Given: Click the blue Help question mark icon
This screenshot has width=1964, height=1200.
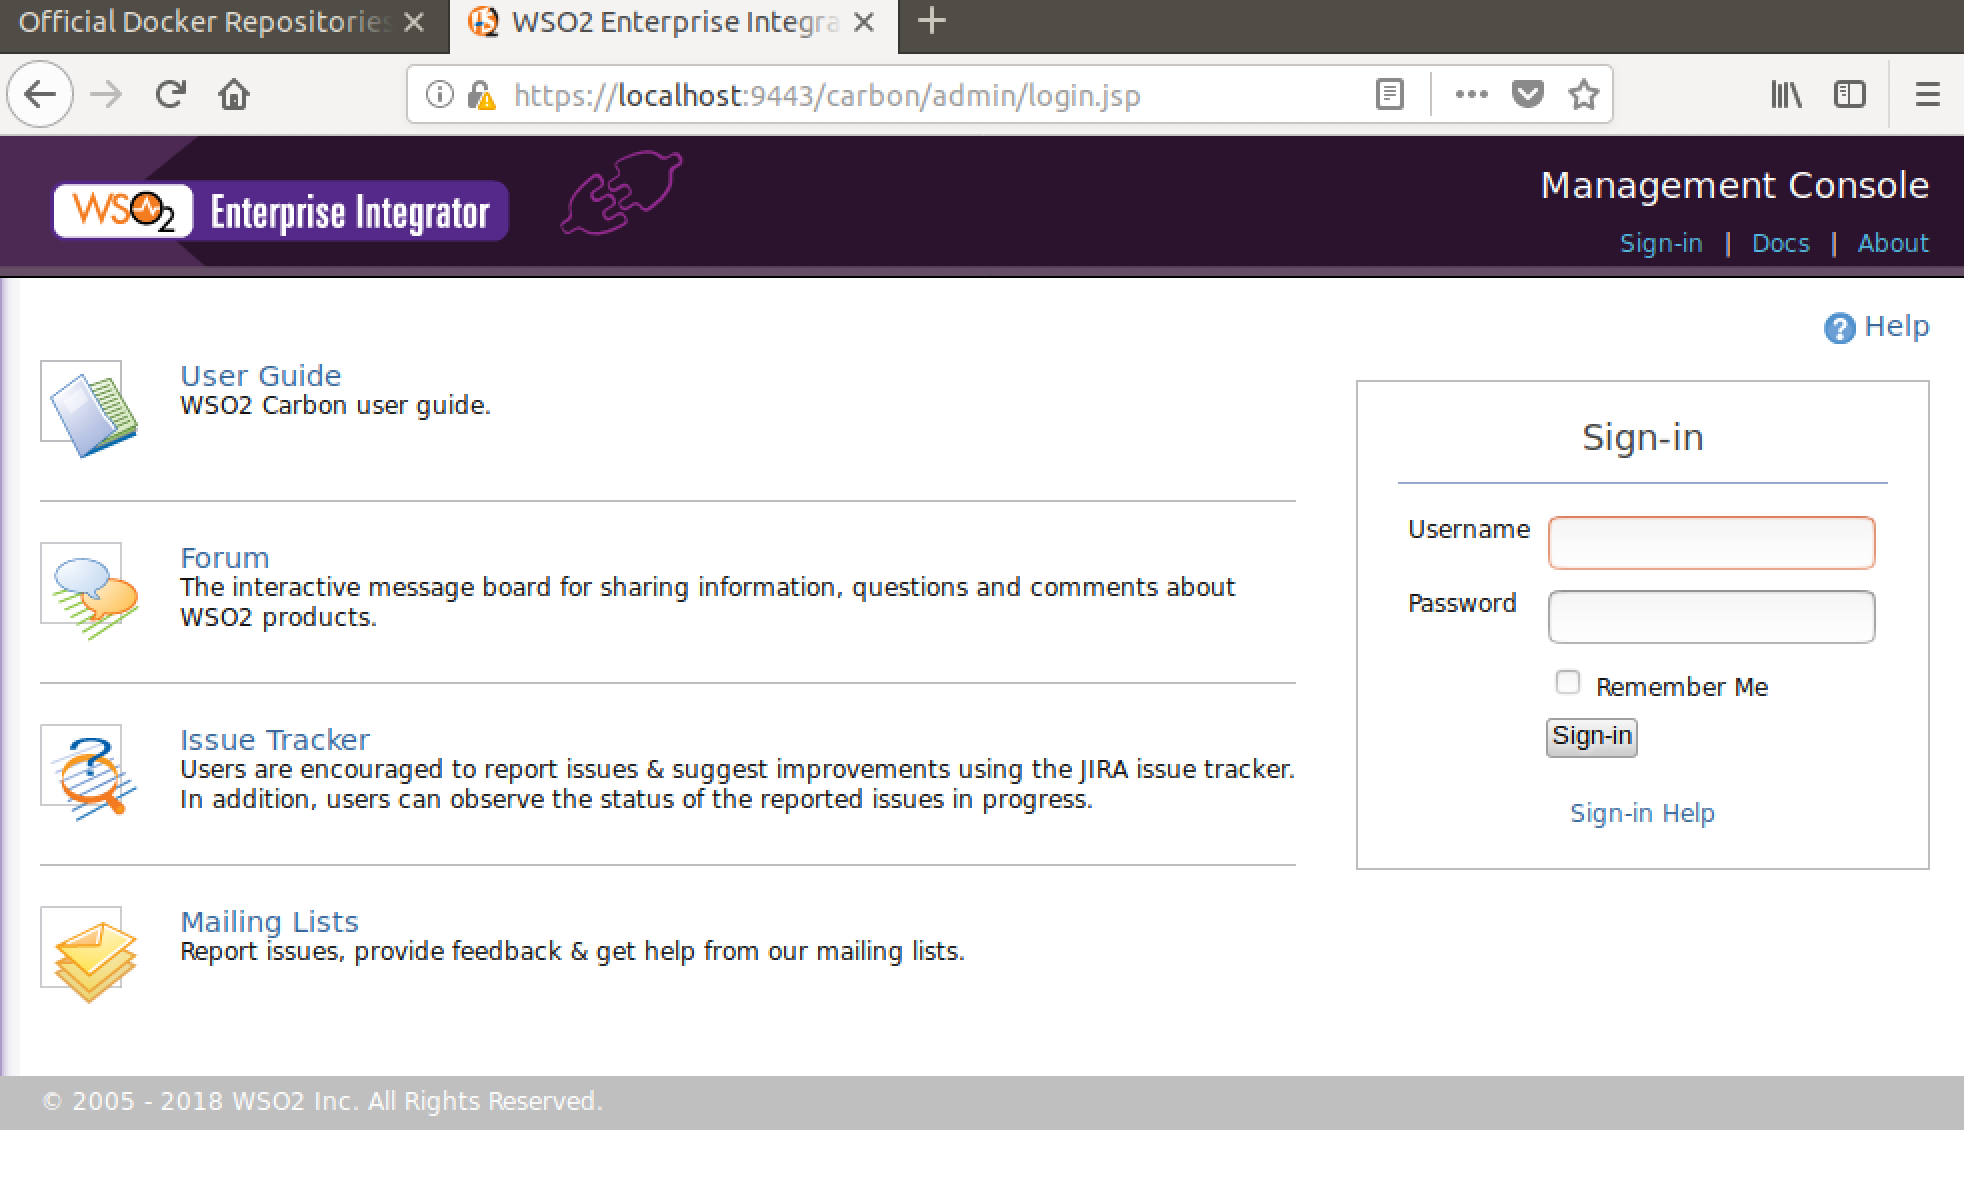Looking at the screenshot, I should [1839, 328].
